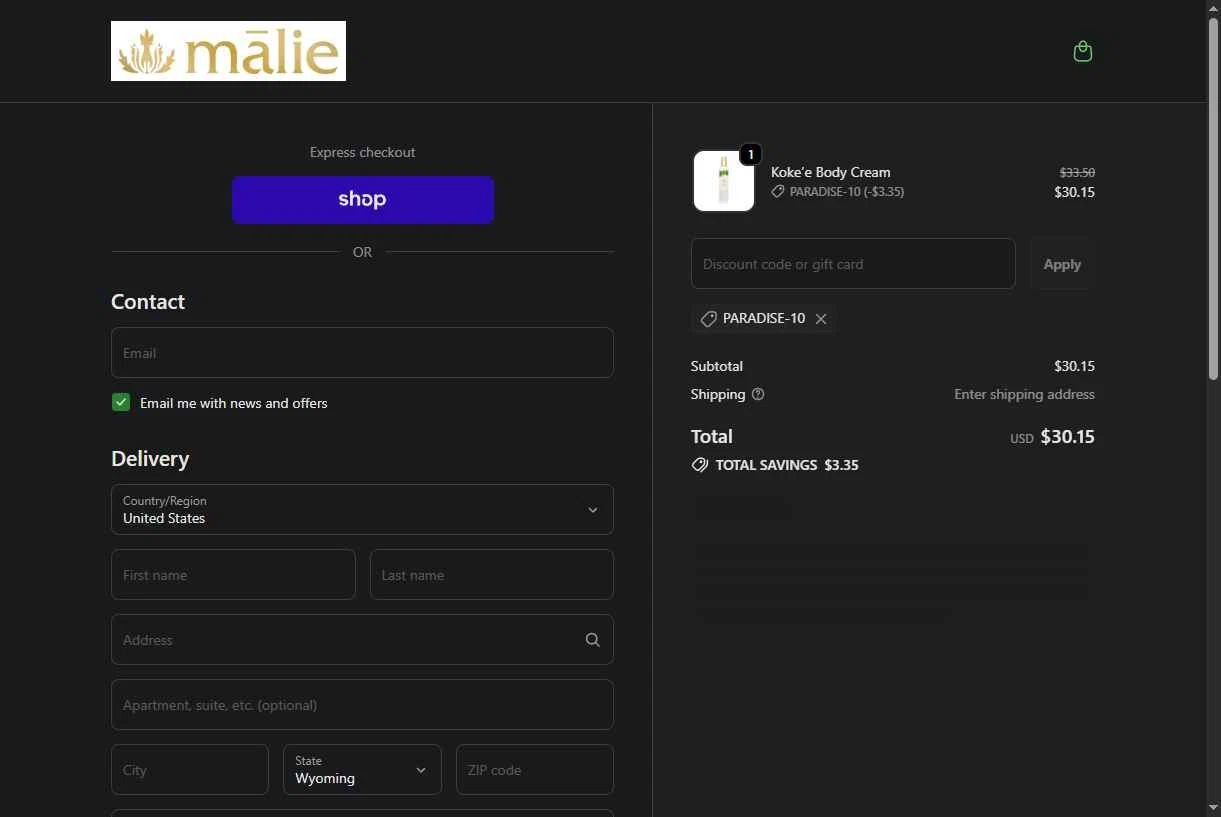Click the Apply discount button
This screenshot has width=1221, height=817.
[1062, 264]
